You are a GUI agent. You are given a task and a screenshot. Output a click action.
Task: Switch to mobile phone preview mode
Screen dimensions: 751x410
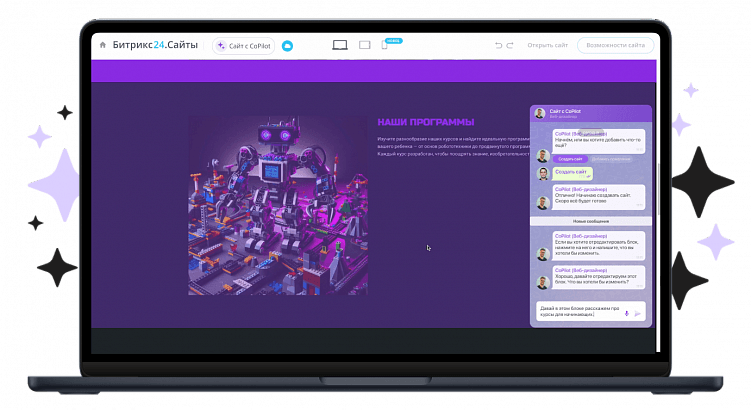[384, 45]
